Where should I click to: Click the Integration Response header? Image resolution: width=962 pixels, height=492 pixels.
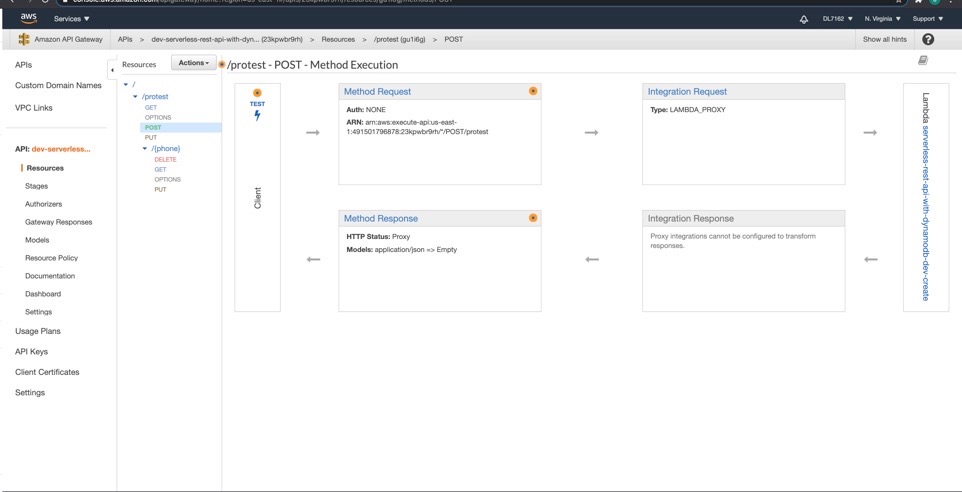691,218
